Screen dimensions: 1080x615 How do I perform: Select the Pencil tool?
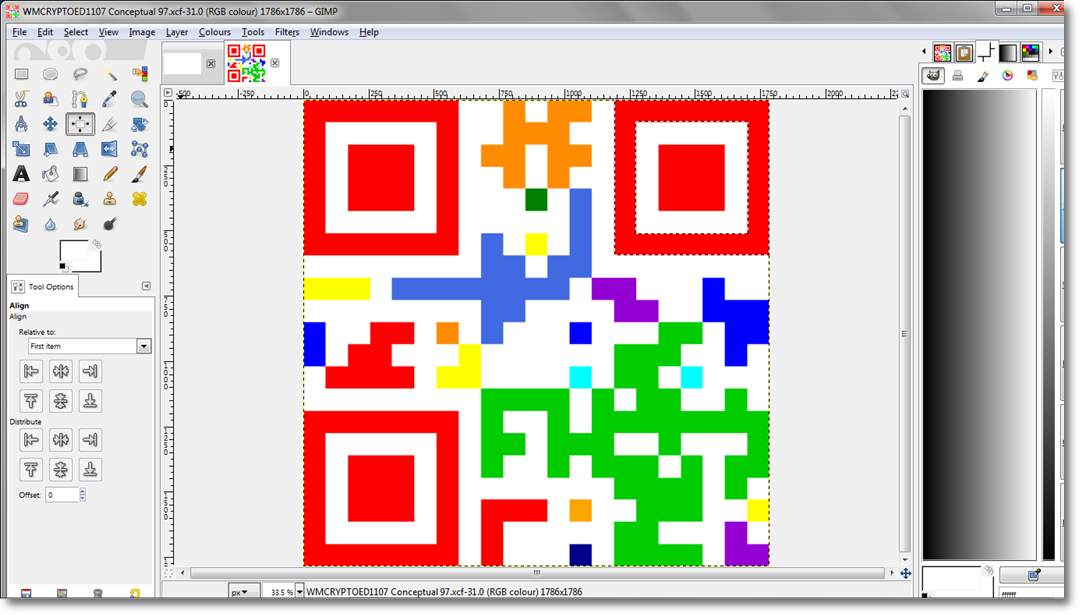110,174
